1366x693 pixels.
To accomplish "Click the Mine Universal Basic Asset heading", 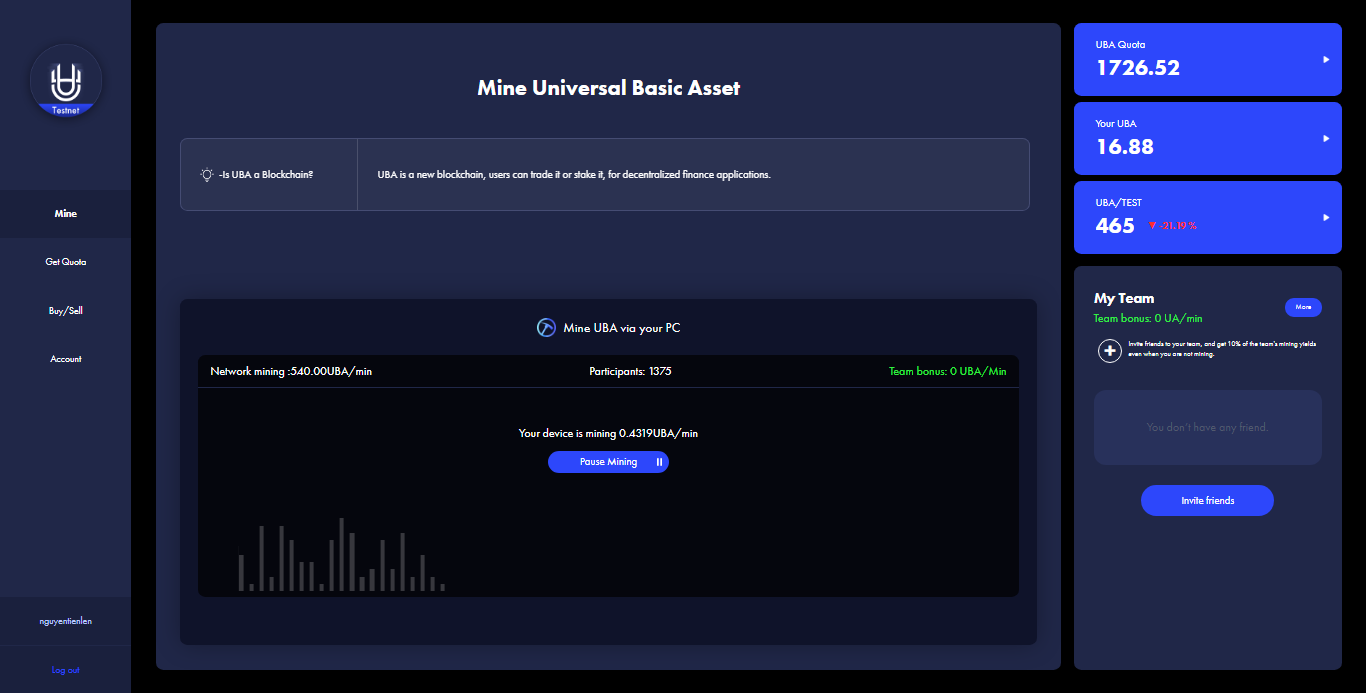I will [x=608, y=87].
